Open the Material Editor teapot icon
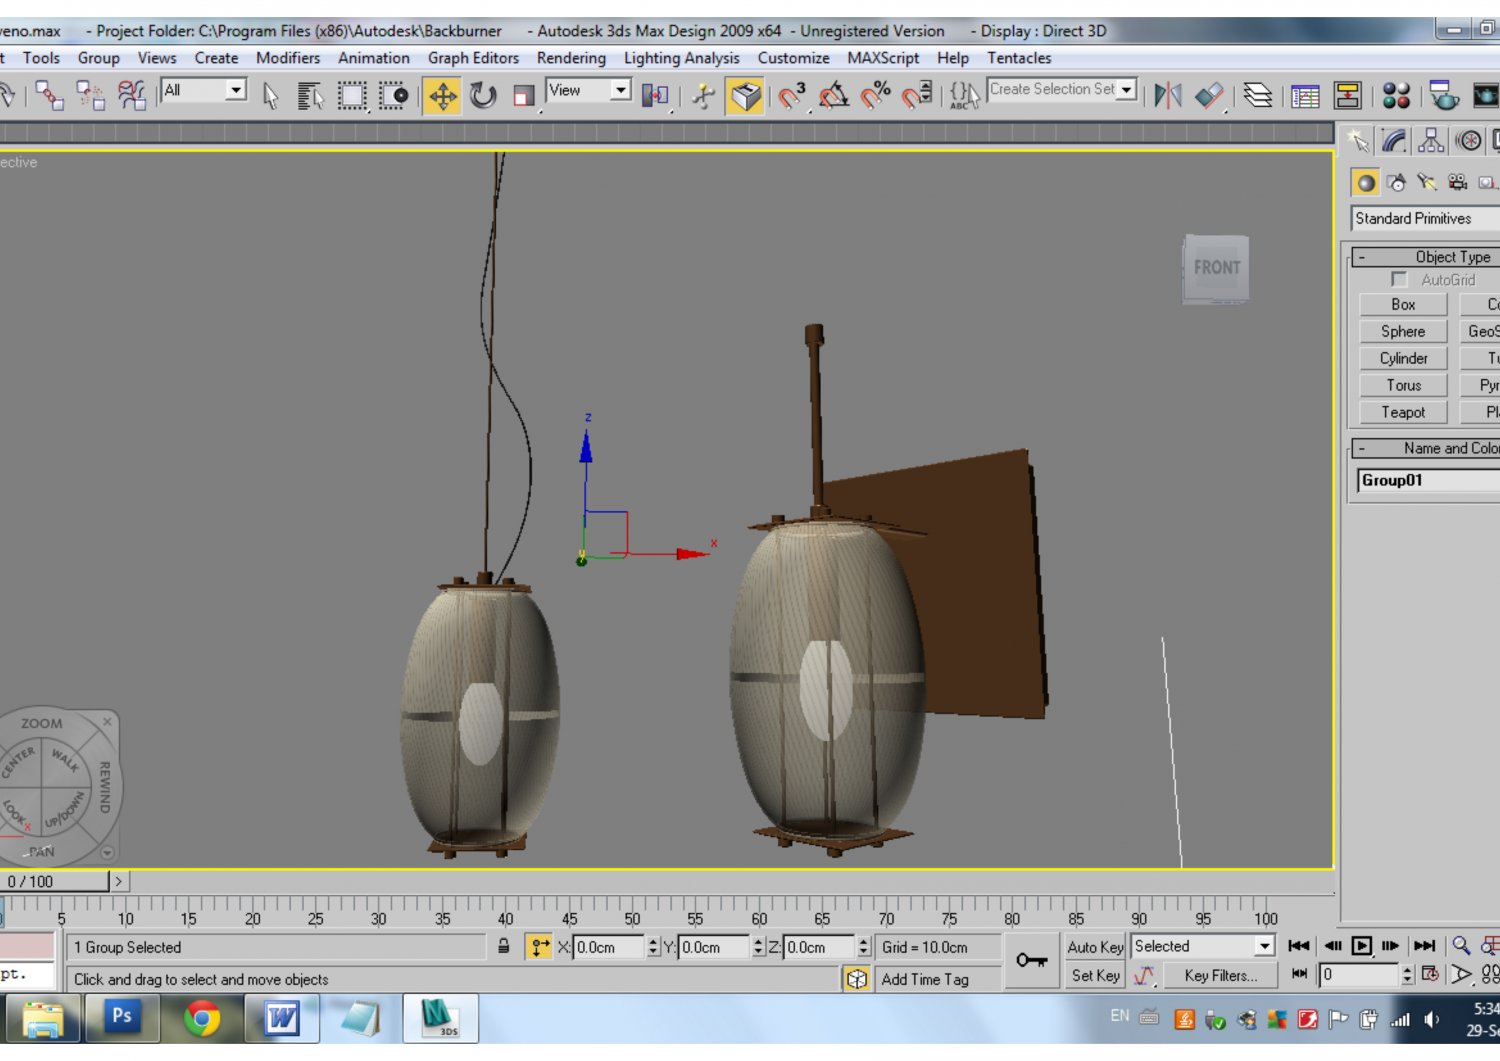This screenshot has width=1500, height=1061. 1398,96
